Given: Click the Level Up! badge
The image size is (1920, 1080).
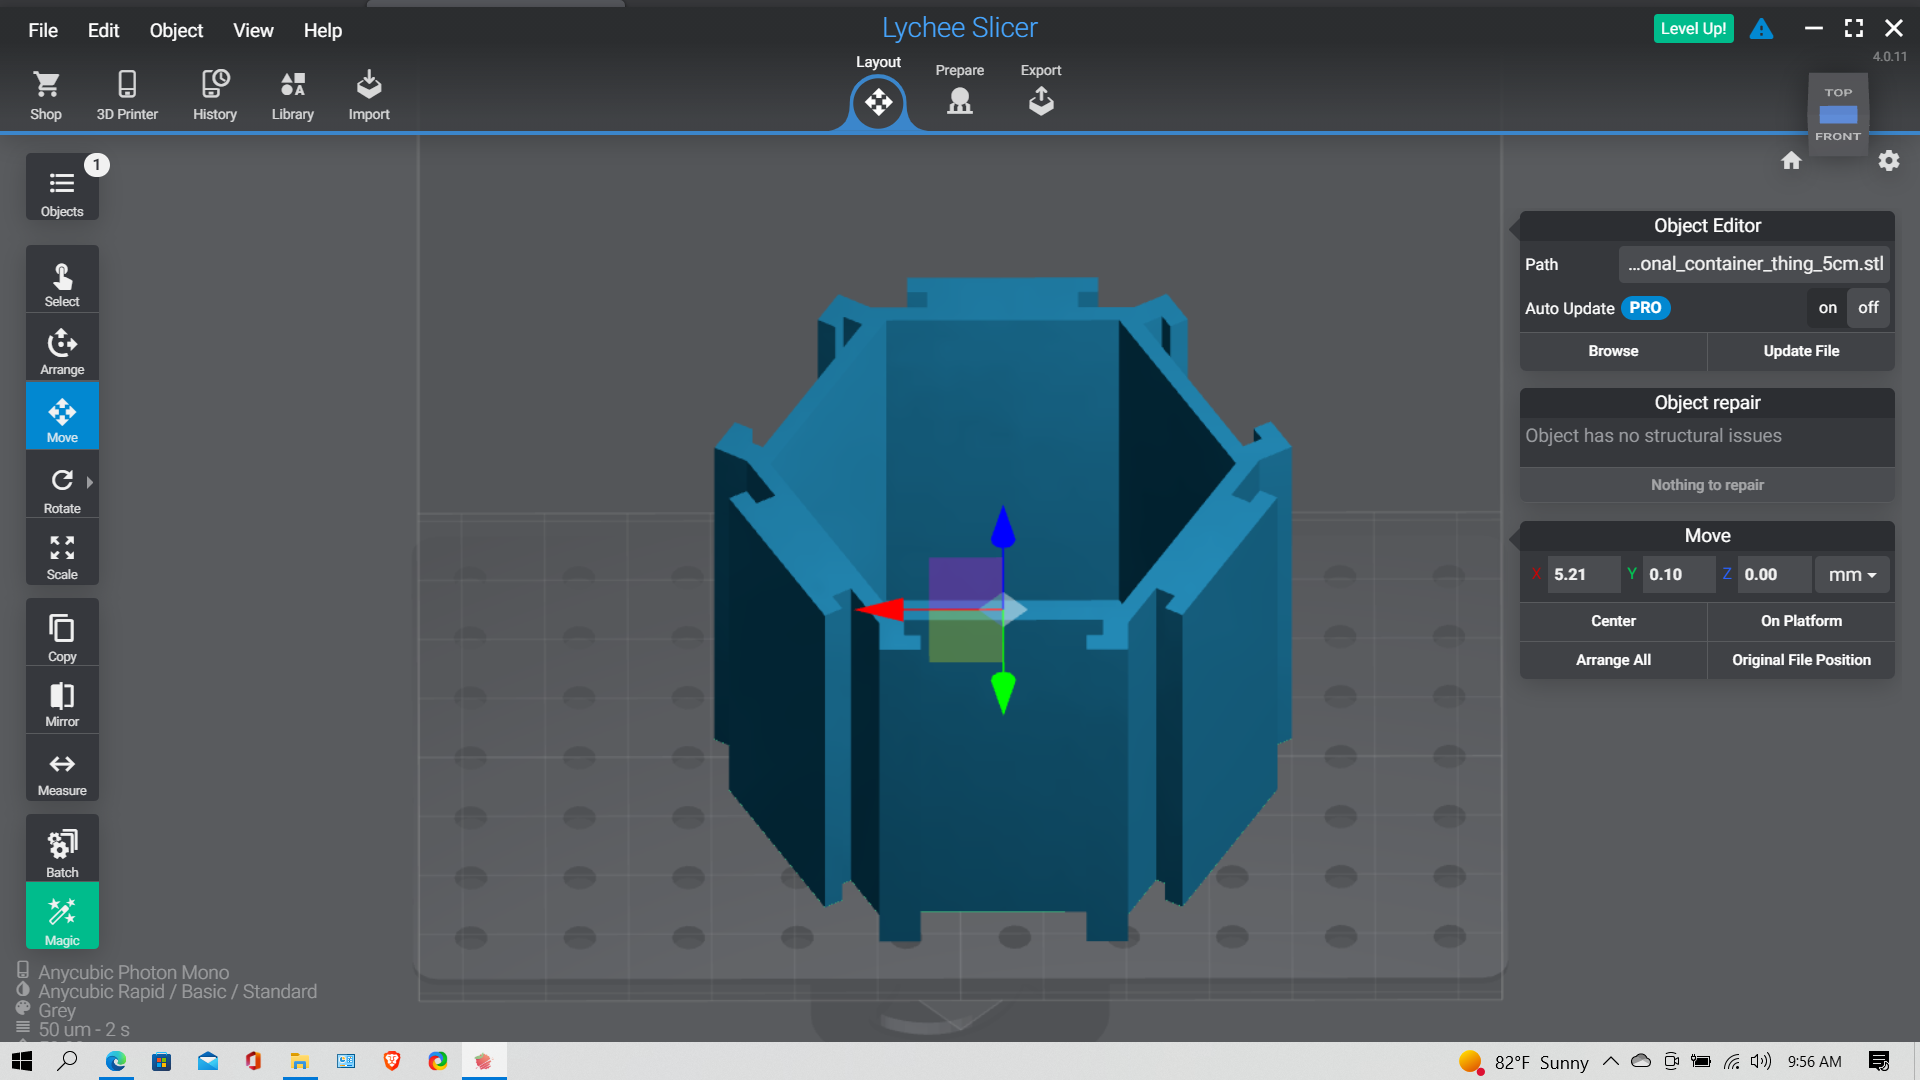Looking at the screenshot, I should coord(1693,29).
